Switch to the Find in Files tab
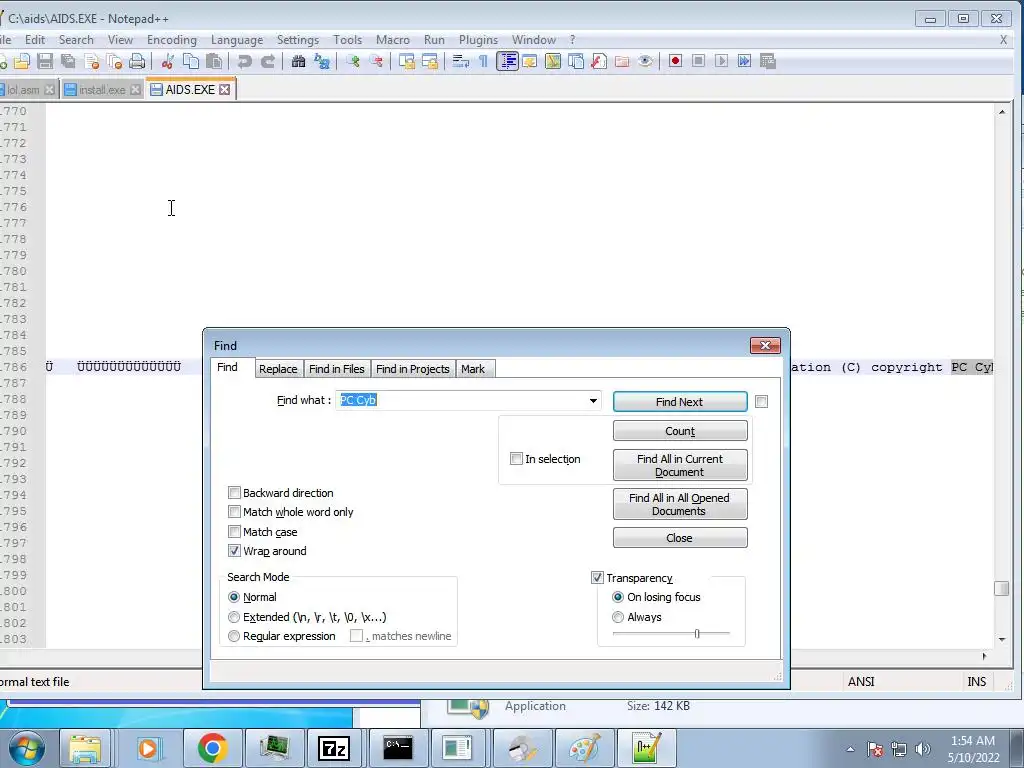 pos(336,369)
